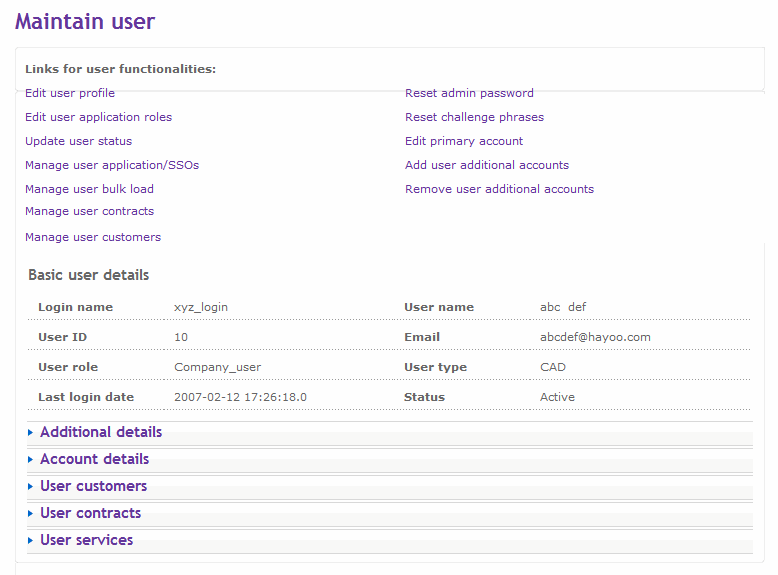Click the User ID field label
This screenshot has width=778, height=575.
[x=63, y=337]
